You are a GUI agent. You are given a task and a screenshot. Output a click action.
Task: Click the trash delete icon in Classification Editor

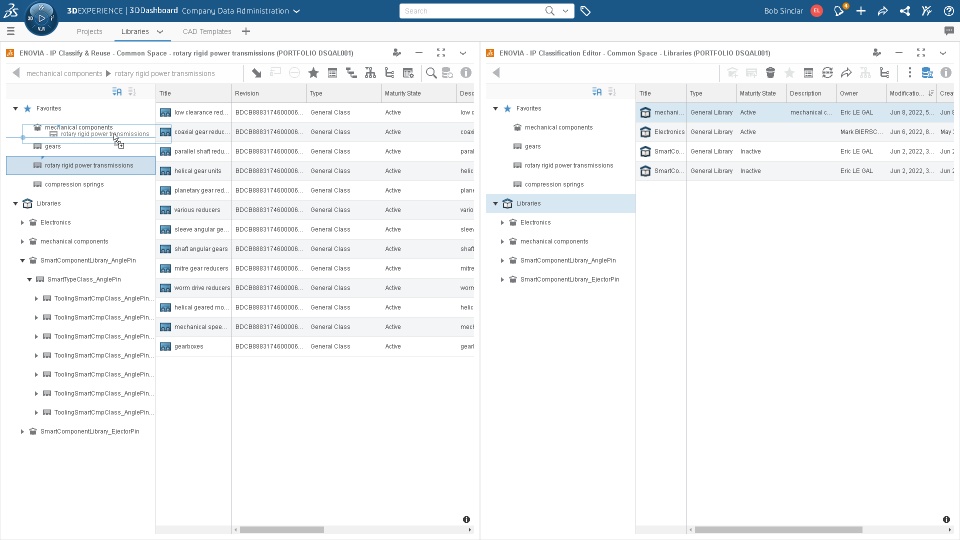[x=770, y=73]
